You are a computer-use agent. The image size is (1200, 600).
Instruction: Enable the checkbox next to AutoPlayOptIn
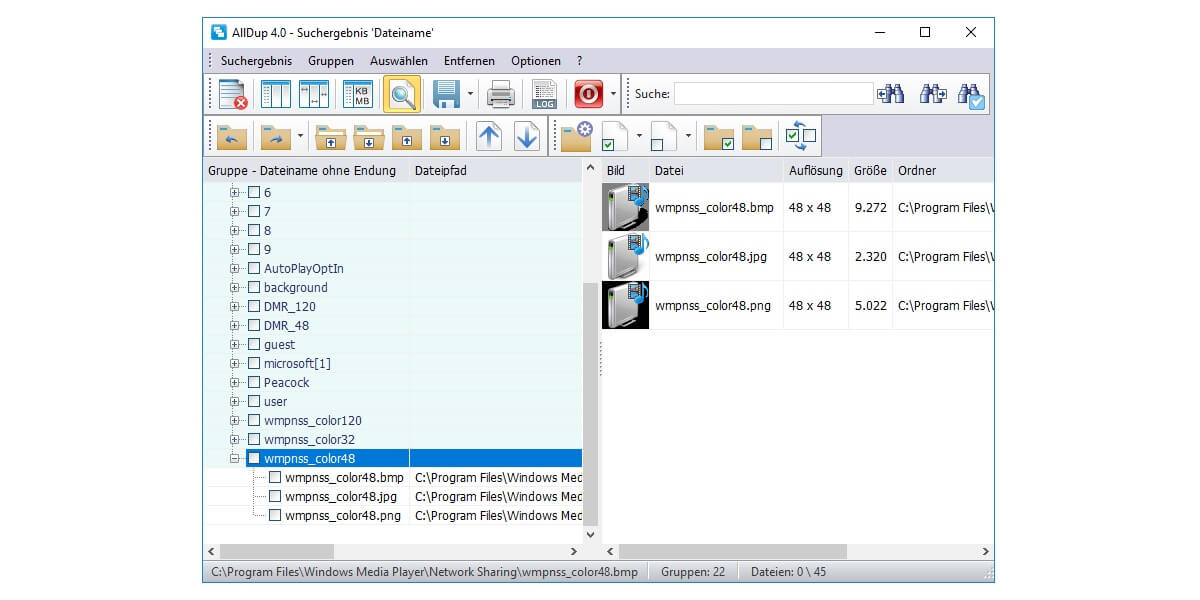(x=254, y=269)
